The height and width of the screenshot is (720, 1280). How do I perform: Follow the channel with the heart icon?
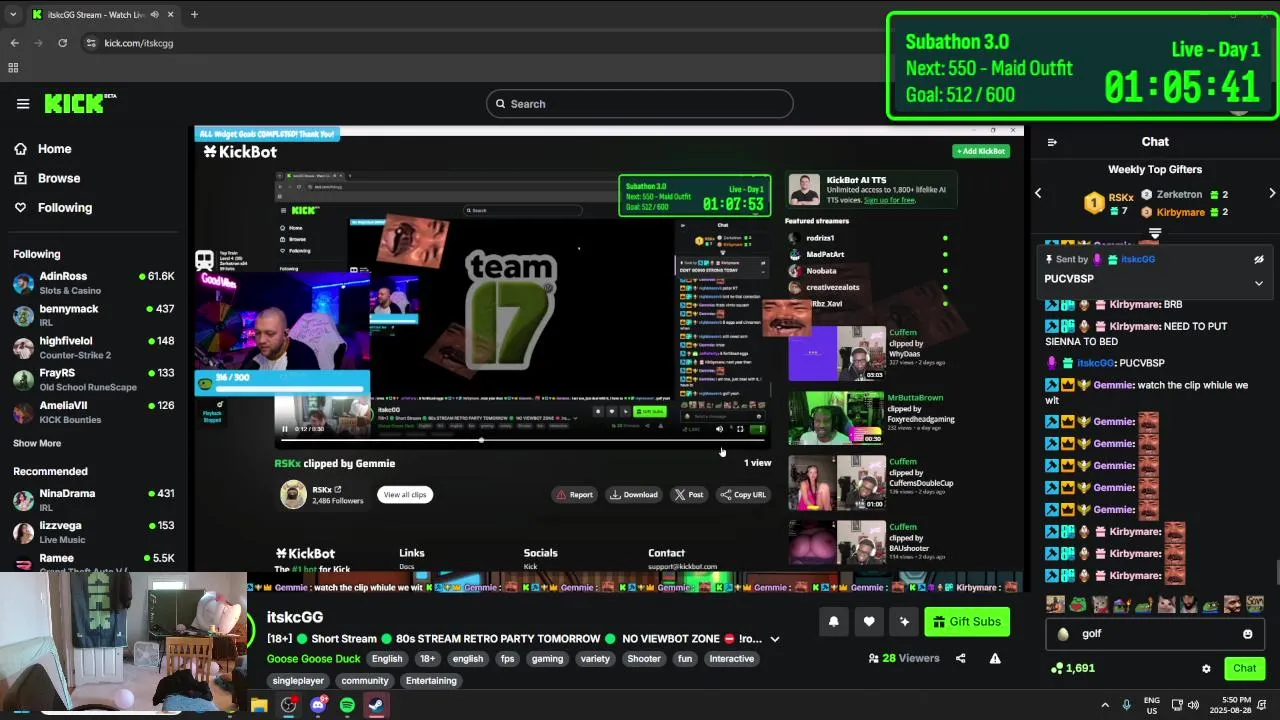(869, 622)
